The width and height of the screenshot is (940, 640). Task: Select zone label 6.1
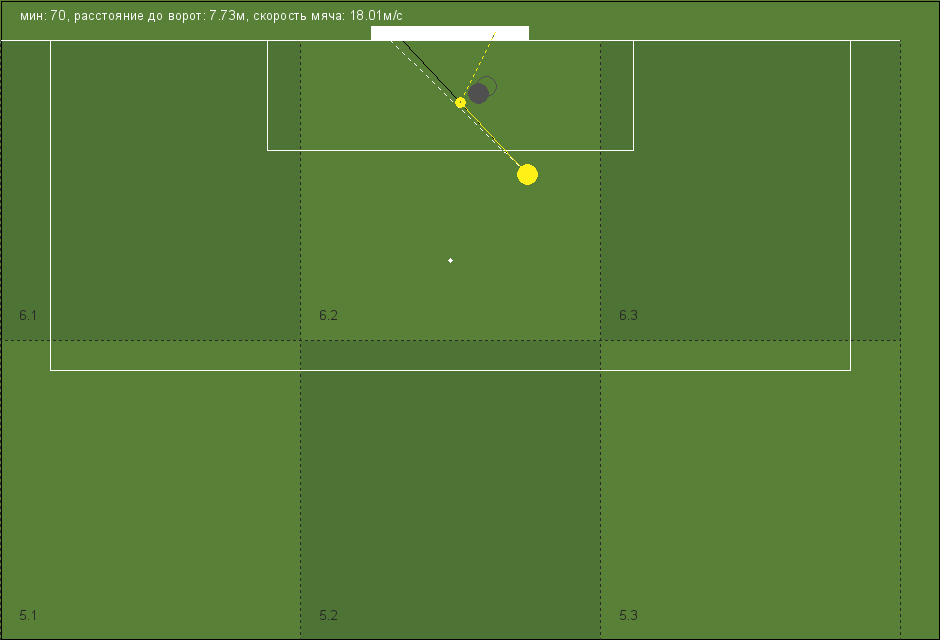pyautogui.click(x=28, y=315)
